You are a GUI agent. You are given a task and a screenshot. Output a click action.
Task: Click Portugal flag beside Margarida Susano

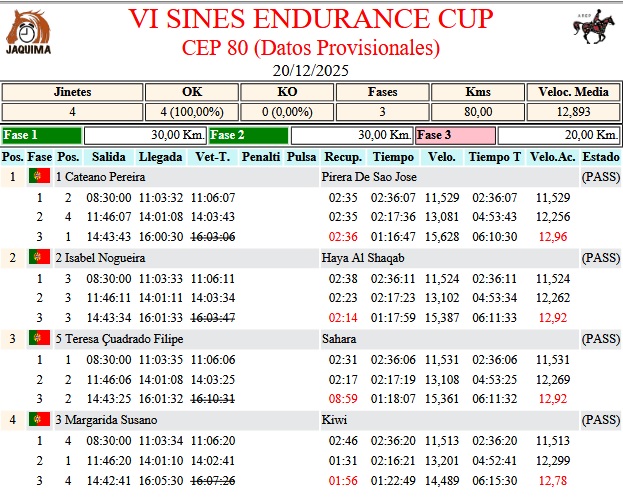(39, 419)
